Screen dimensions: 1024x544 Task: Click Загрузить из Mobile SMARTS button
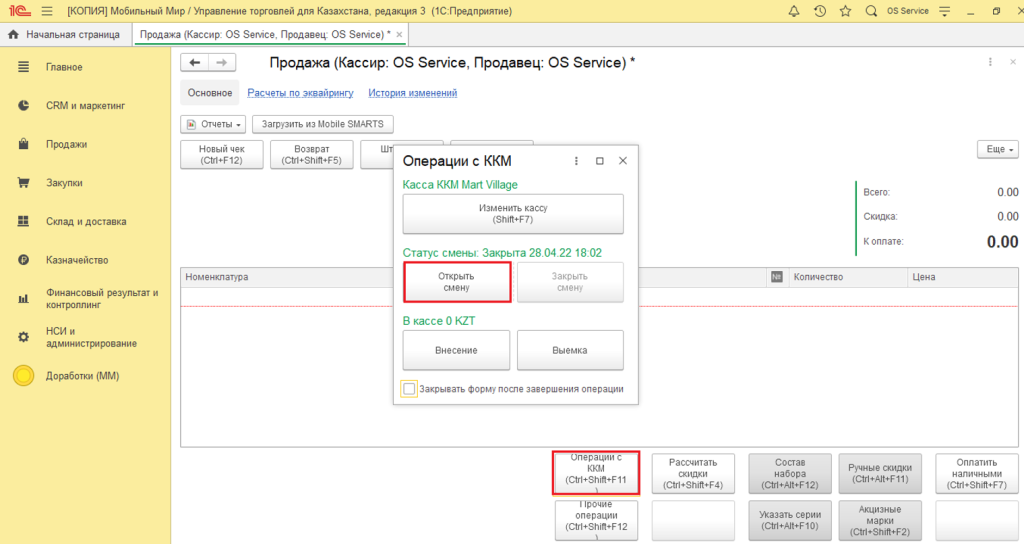(323, 124)
